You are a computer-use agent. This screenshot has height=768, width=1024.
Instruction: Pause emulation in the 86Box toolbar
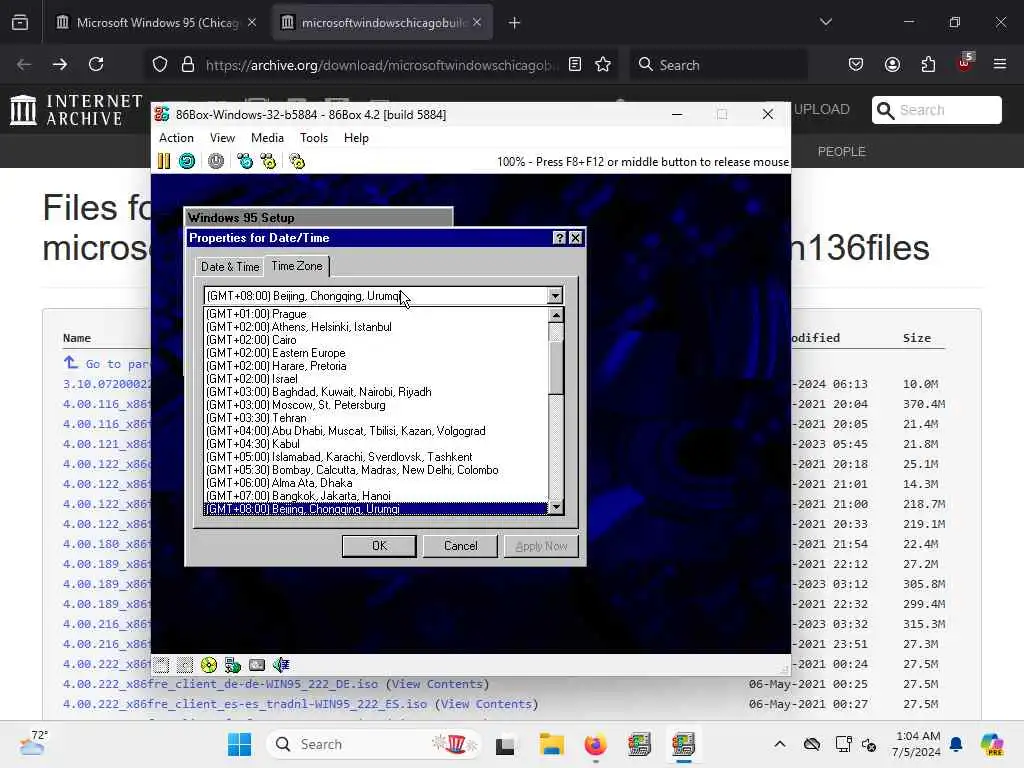point(164,161)
